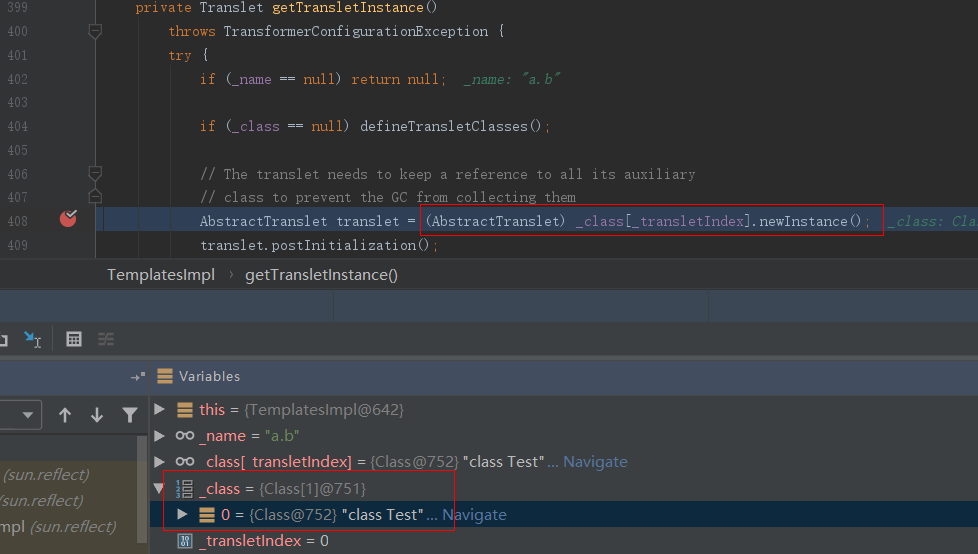978x554 pixels.
Task: Expand the _name variable node
Action: coord(160,435)
